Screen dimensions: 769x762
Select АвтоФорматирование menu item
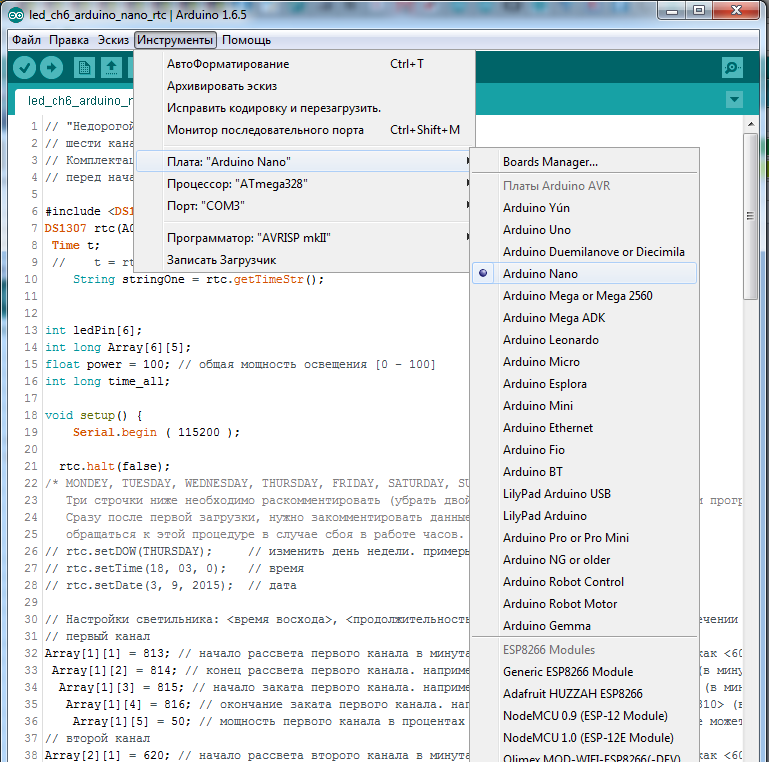(x=228, y=63)
